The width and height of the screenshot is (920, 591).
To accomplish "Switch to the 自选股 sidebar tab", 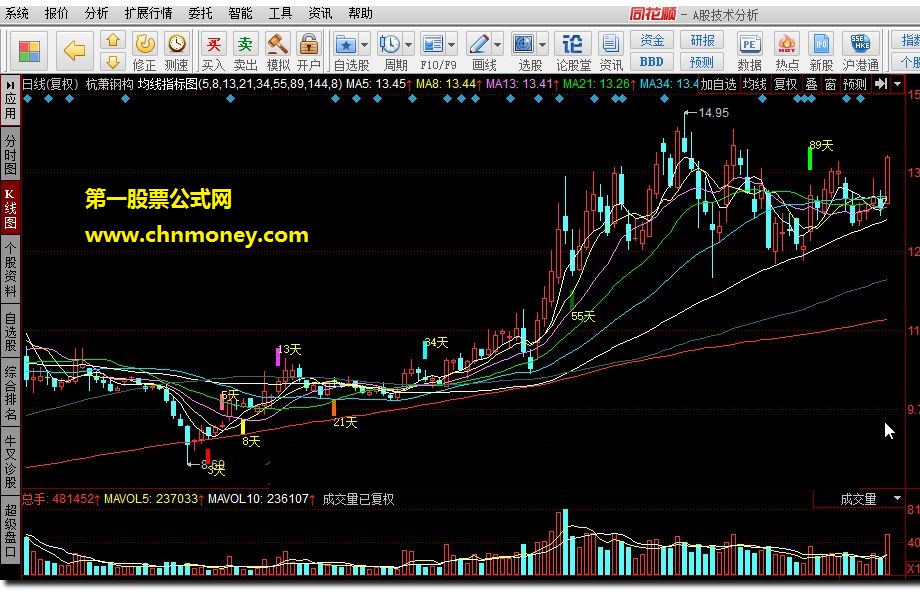I will pos(11,332).
